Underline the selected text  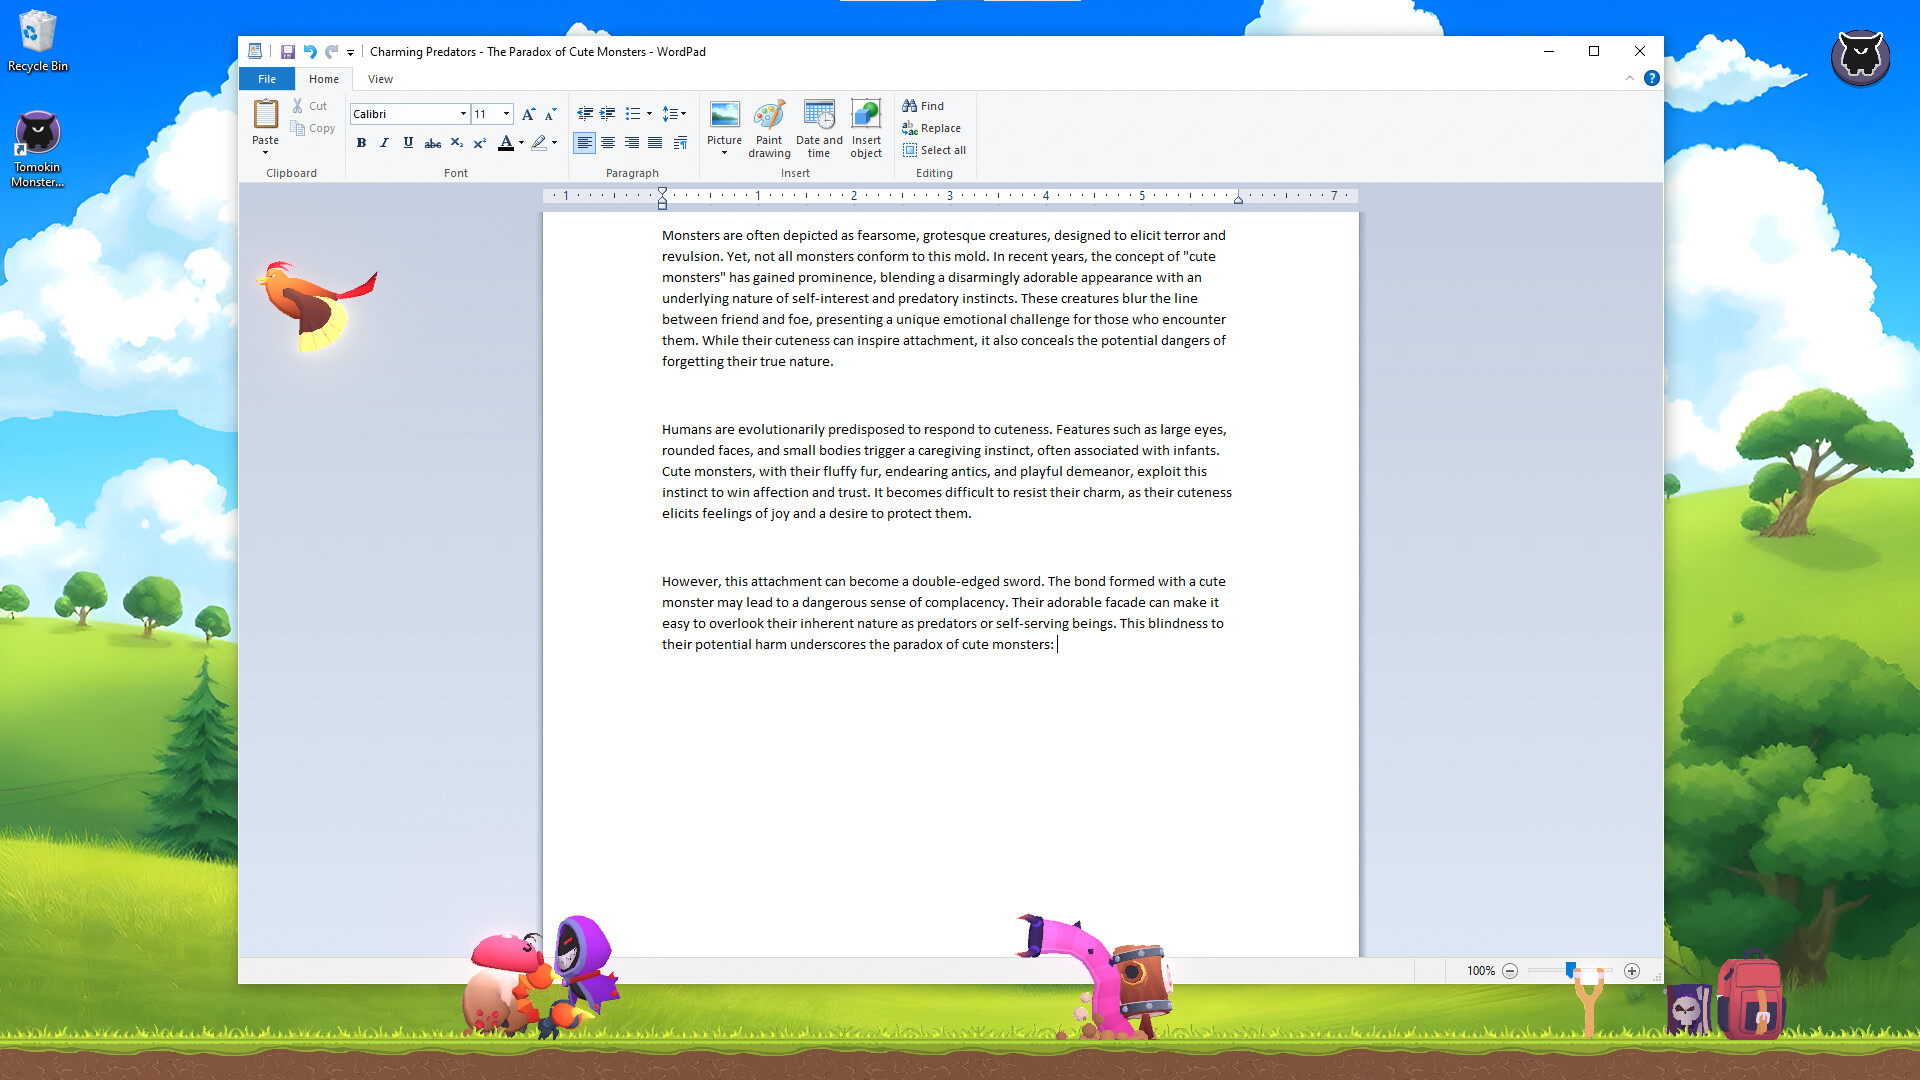408,143
